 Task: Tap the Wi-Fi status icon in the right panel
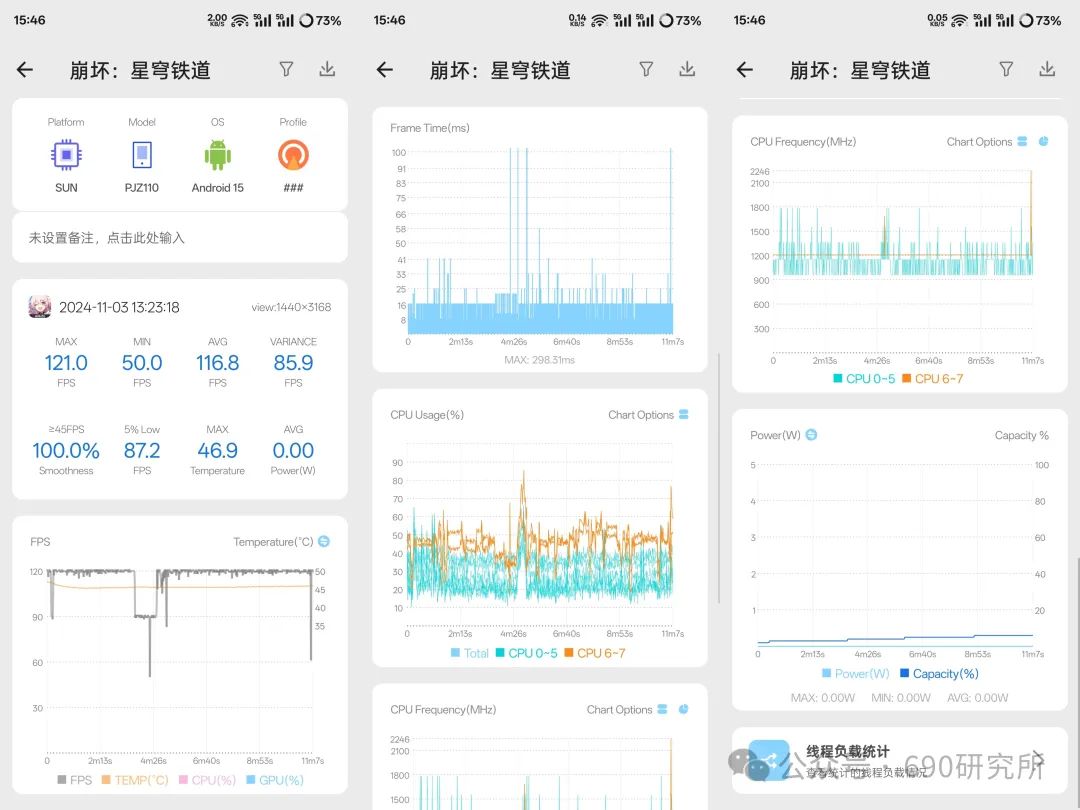pos(959,21)
